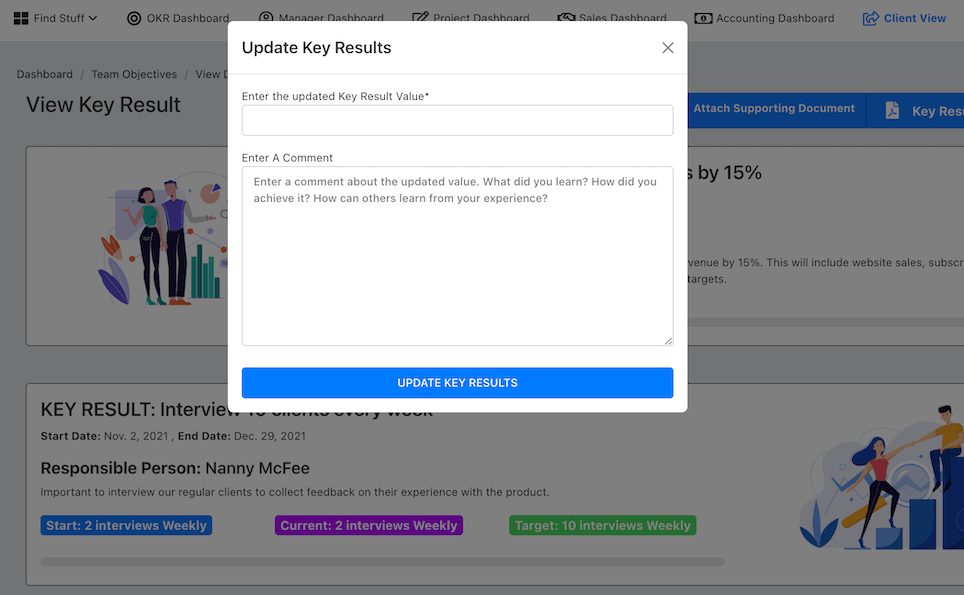
Task: Click the Sales Dashboard handshake icon
Action: pos(566,18)
